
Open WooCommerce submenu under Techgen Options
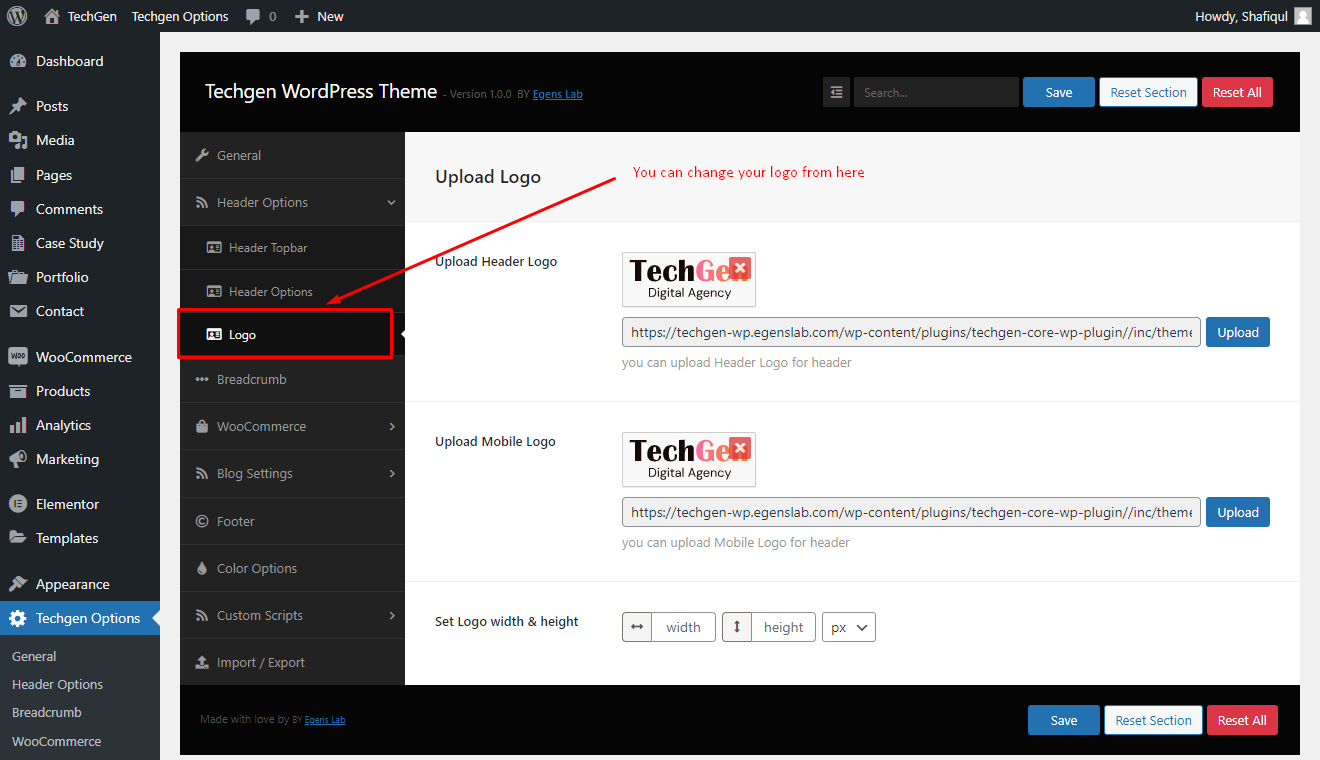click(x=56, y=741)
